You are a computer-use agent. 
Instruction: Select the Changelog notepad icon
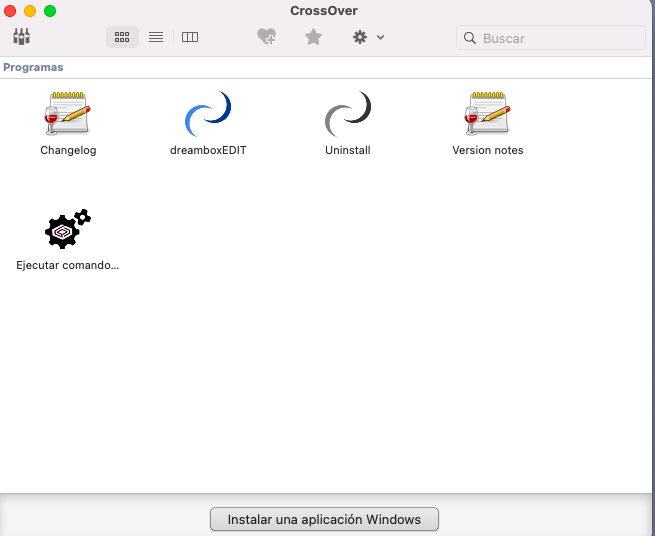[x=68, y=114]
